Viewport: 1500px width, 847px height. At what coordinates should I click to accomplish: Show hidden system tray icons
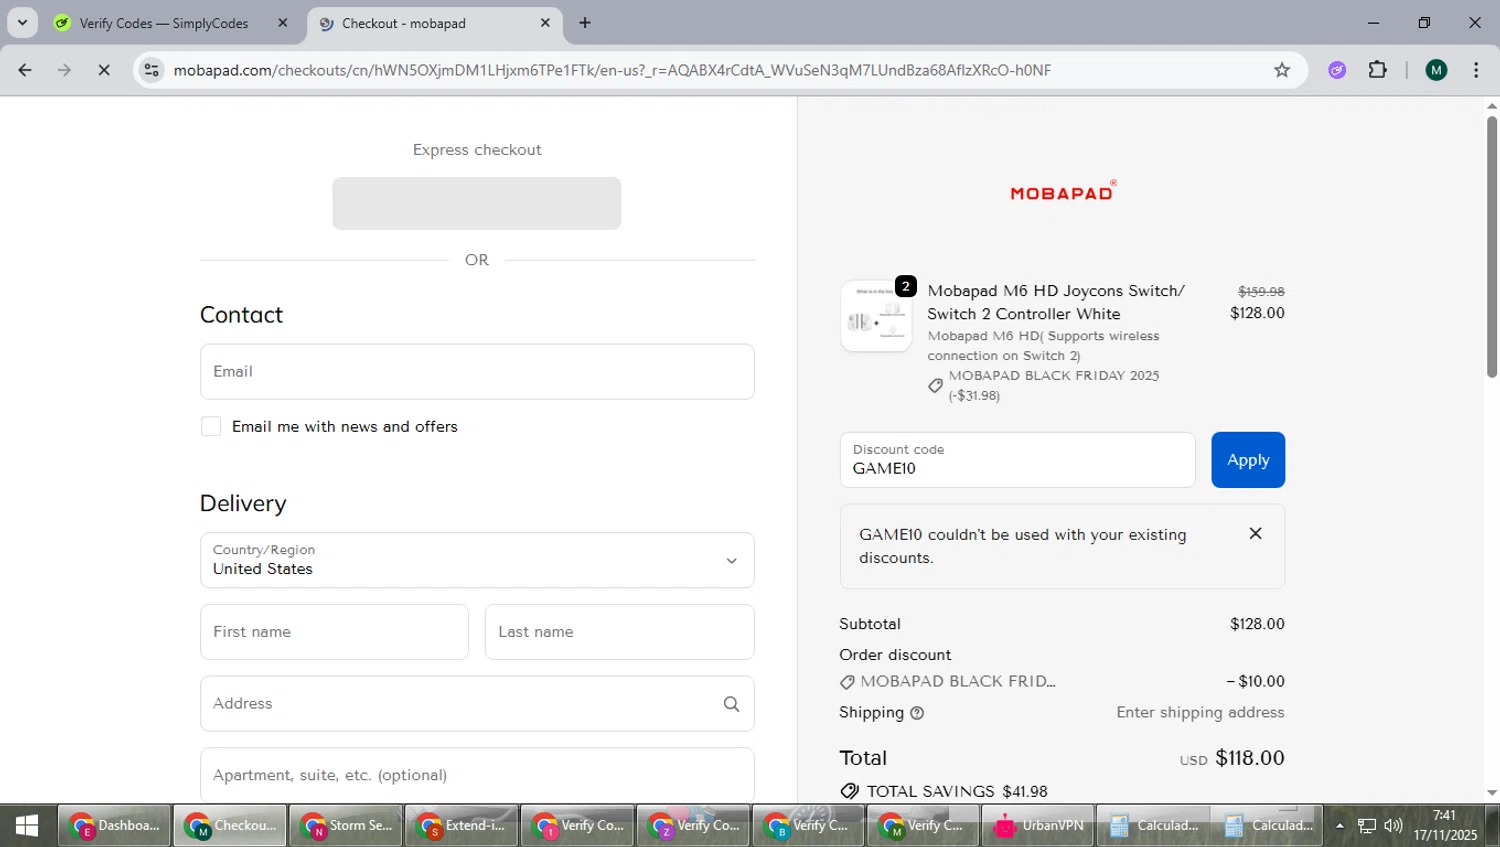pos(1340,826)
